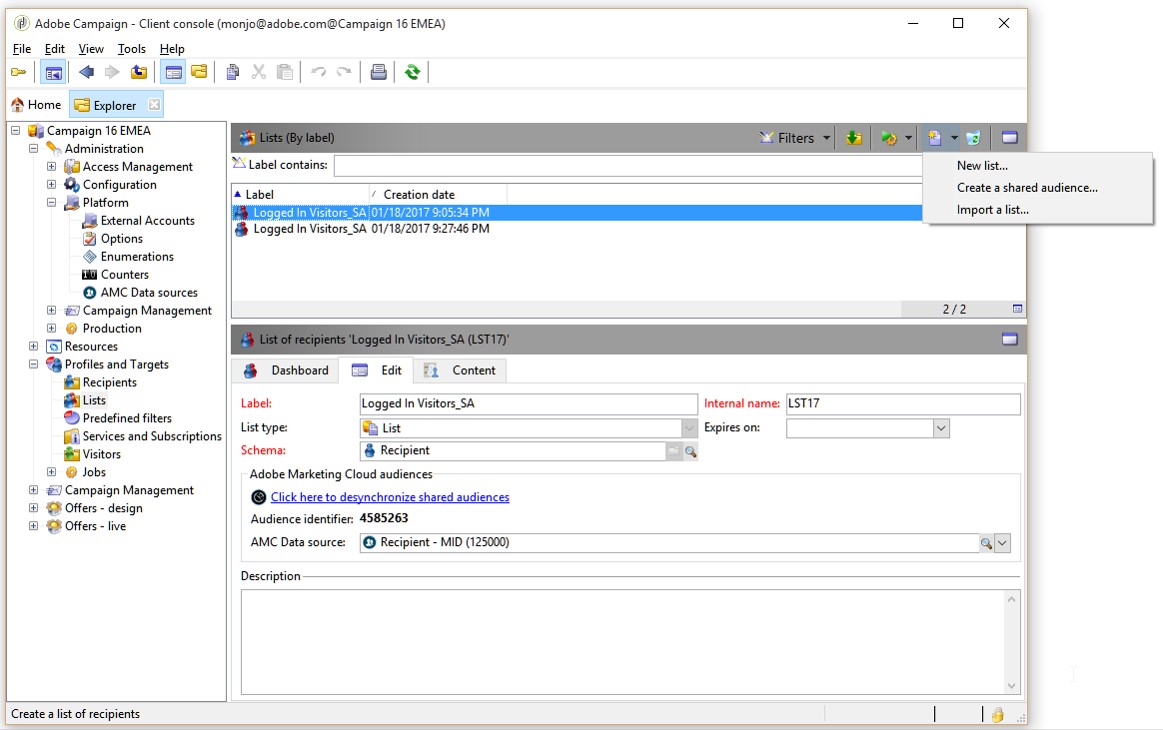Switch to the Content tab
This screenshot has height=730, width=1163.
pos(460,370)
